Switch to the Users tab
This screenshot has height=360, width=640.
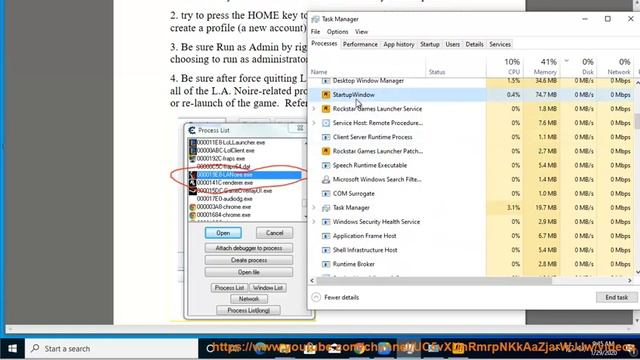(452, 44)
